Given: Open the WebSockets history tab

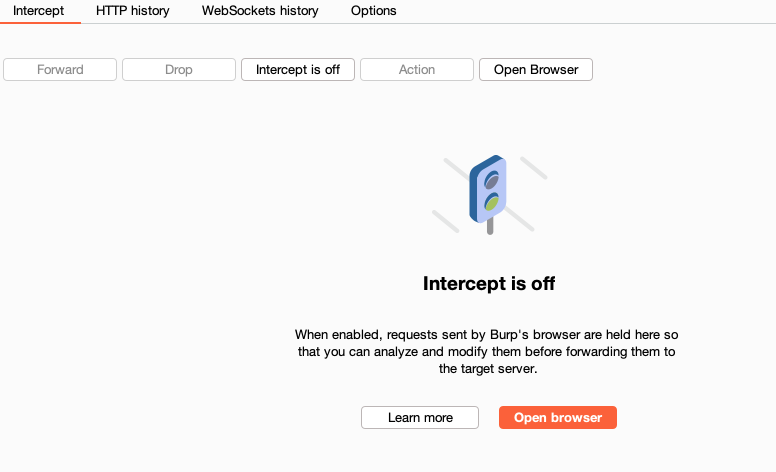Looking at the screenshot, I should coord(260,11).
